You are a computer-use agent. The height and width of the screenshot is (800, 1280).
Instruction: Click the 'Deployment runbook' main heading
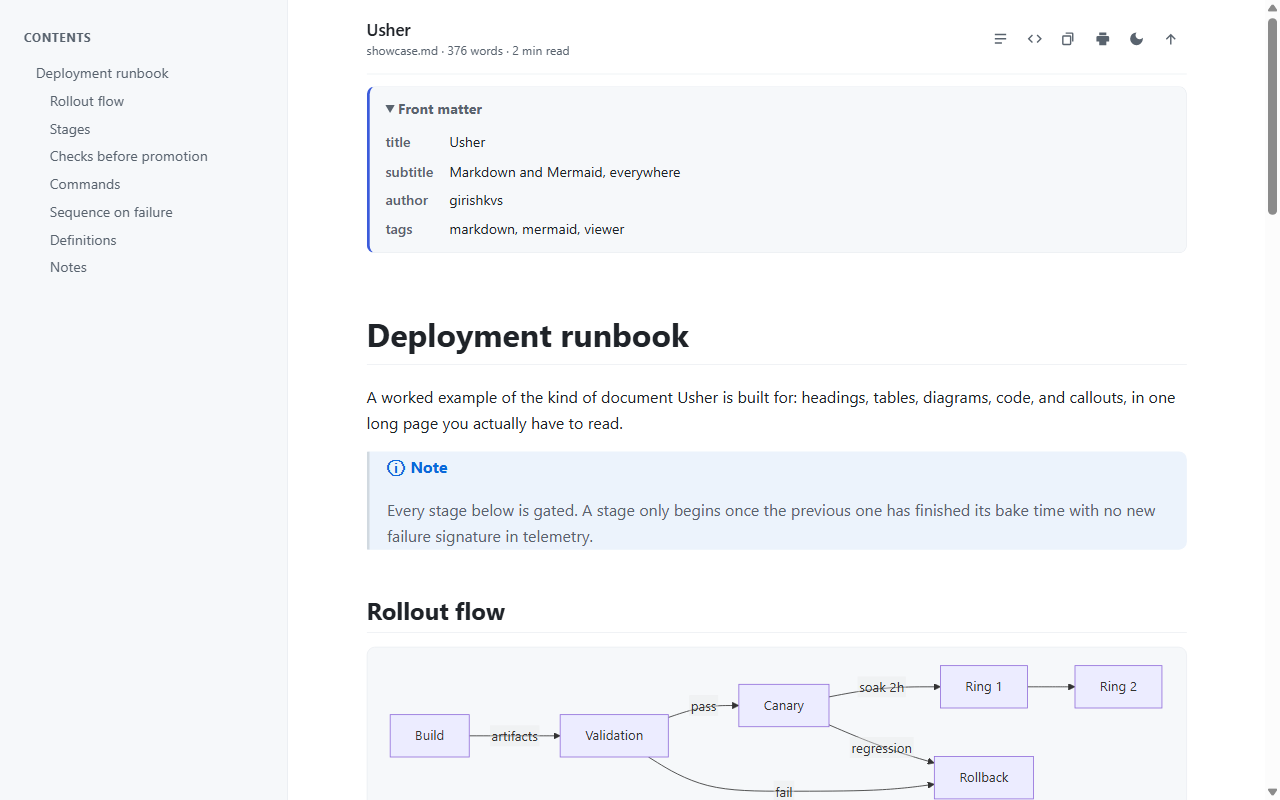click(x=528, y=336)
